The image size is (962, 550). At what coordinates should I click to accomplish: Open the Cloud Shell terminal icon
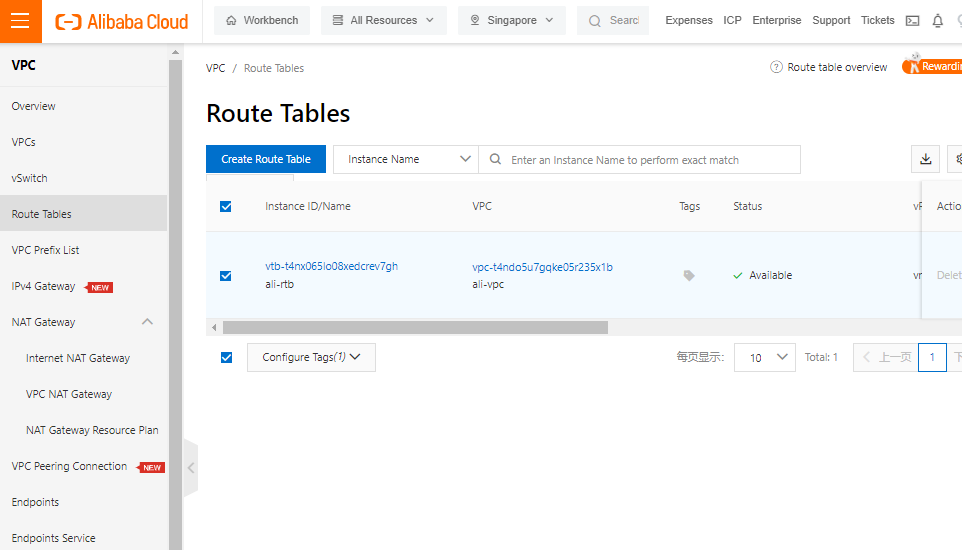click(x=912, y=21)
